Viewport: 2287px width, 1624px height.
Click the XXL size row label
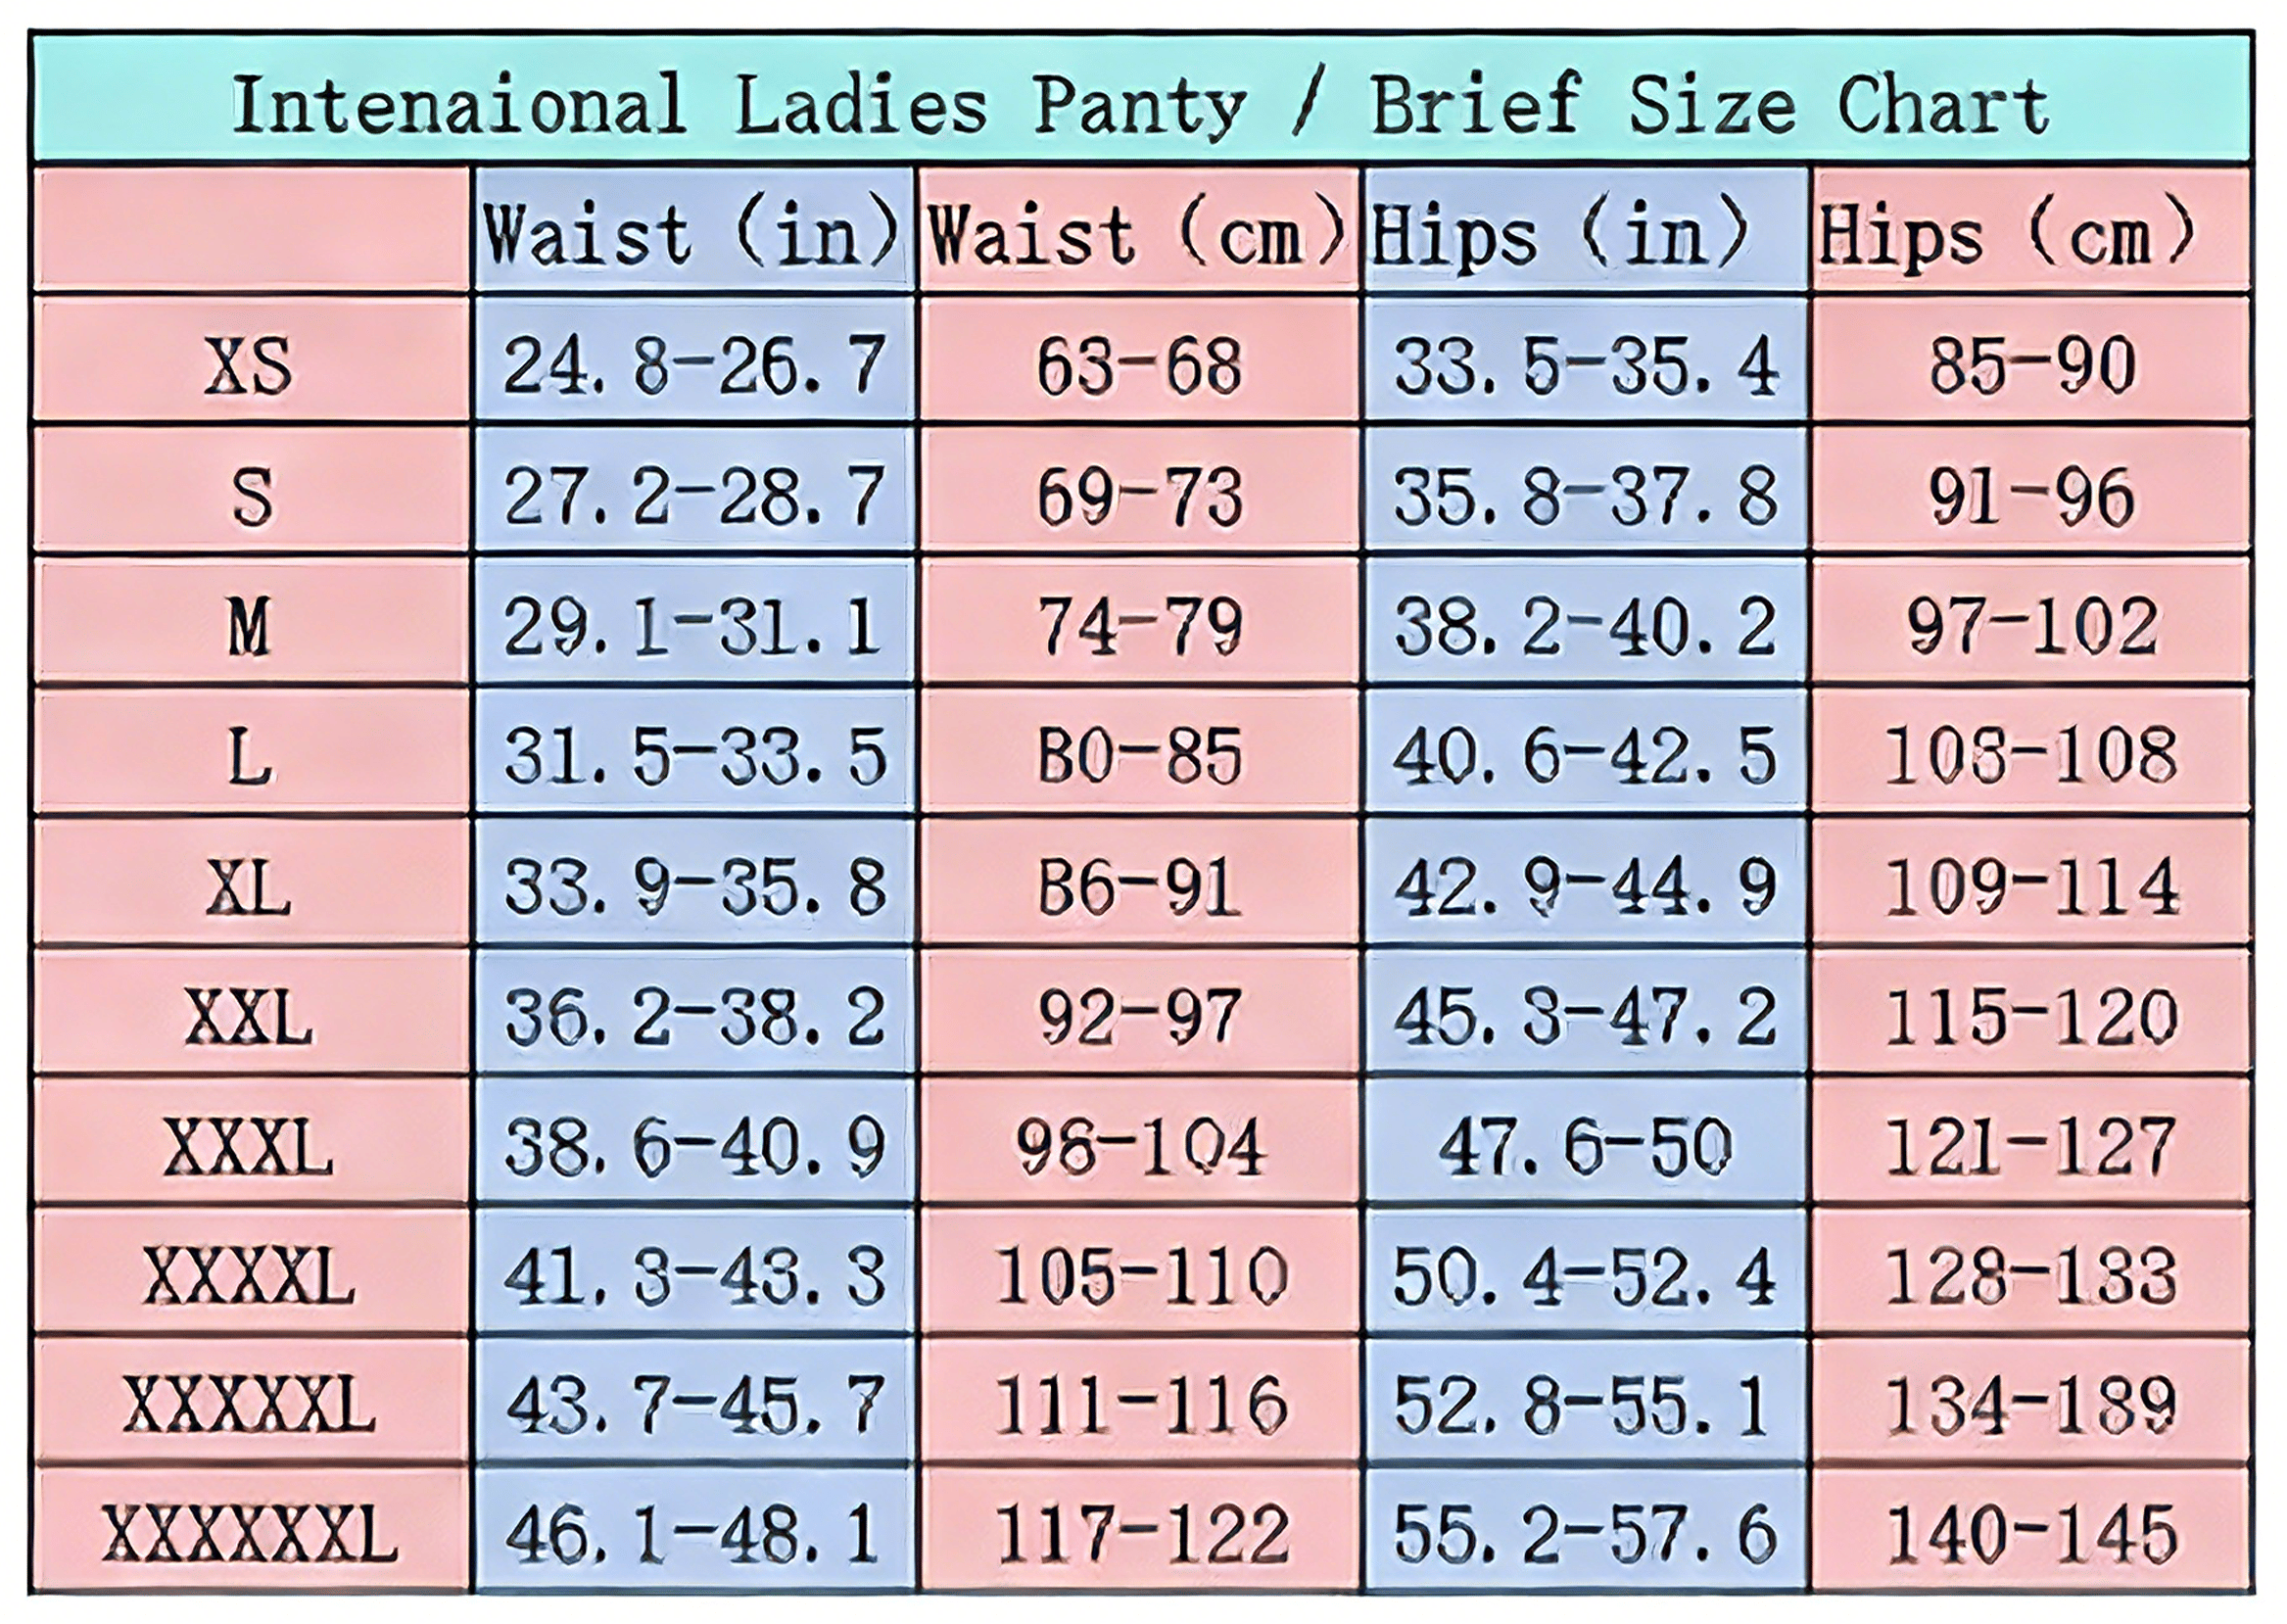(x=250, y=1018)
